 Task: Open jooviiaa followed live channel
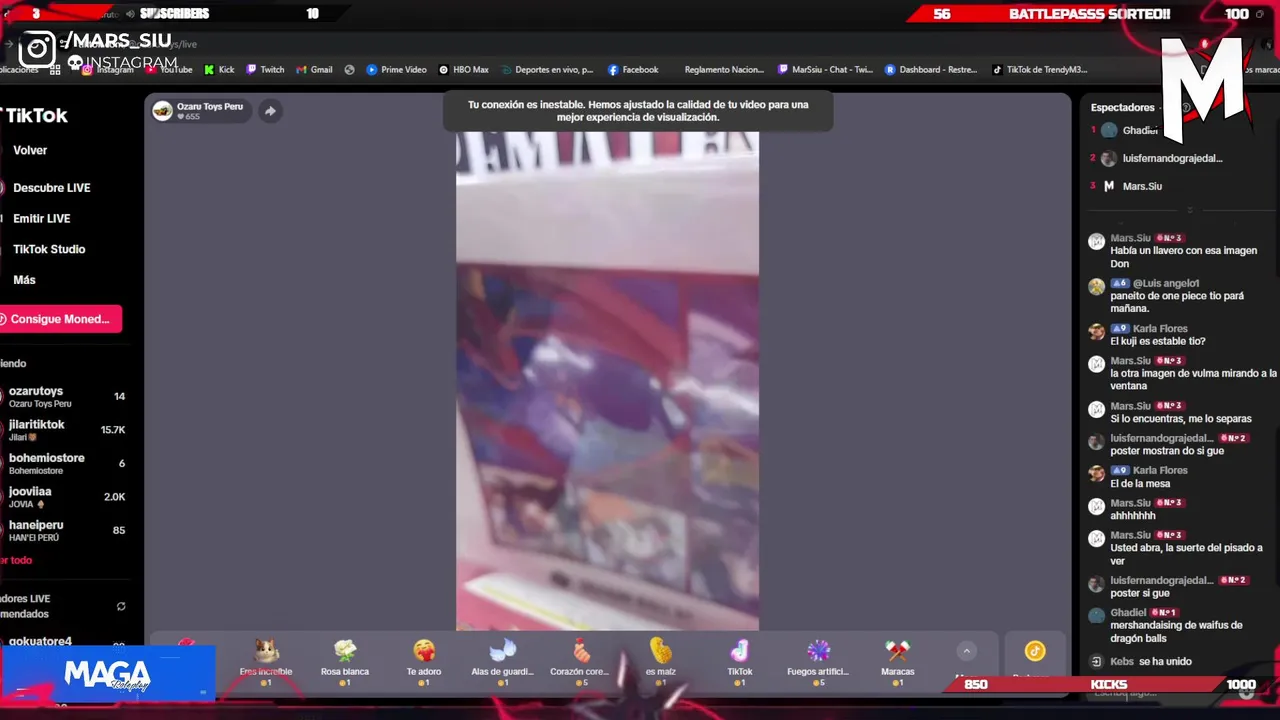click(x=65, y=497)
